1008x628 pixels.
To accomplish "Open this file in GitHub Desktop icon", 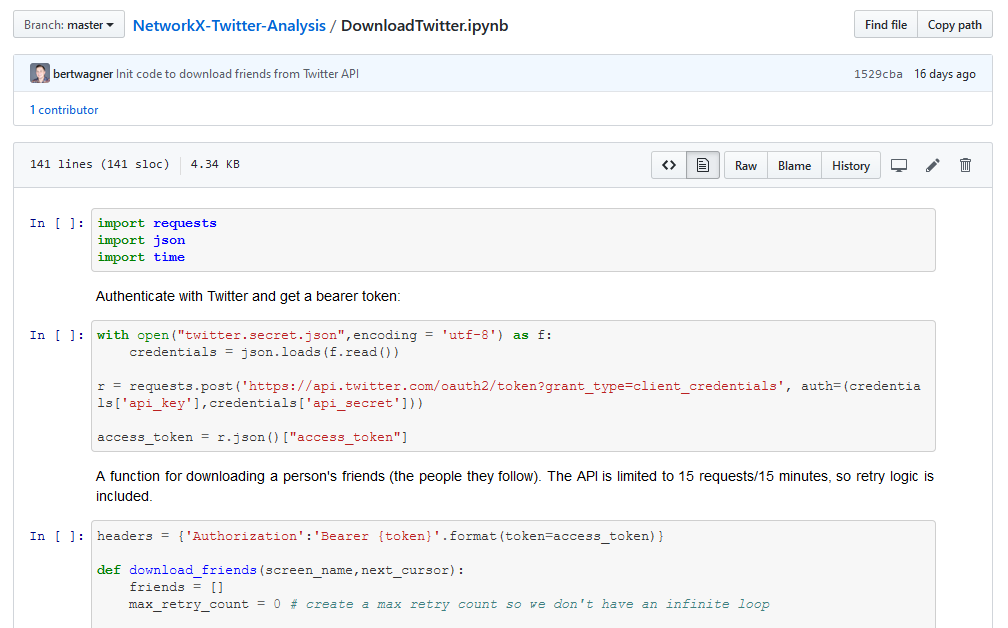I will (x=899, y=165).
